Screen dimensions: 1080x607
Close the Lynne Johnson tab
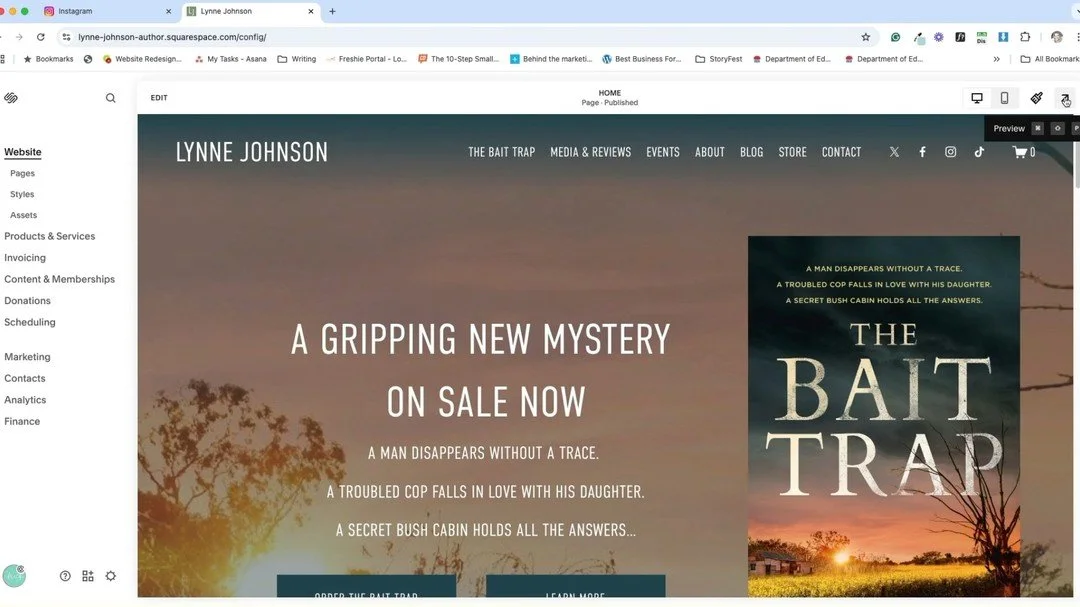click(x=311, y=11)
